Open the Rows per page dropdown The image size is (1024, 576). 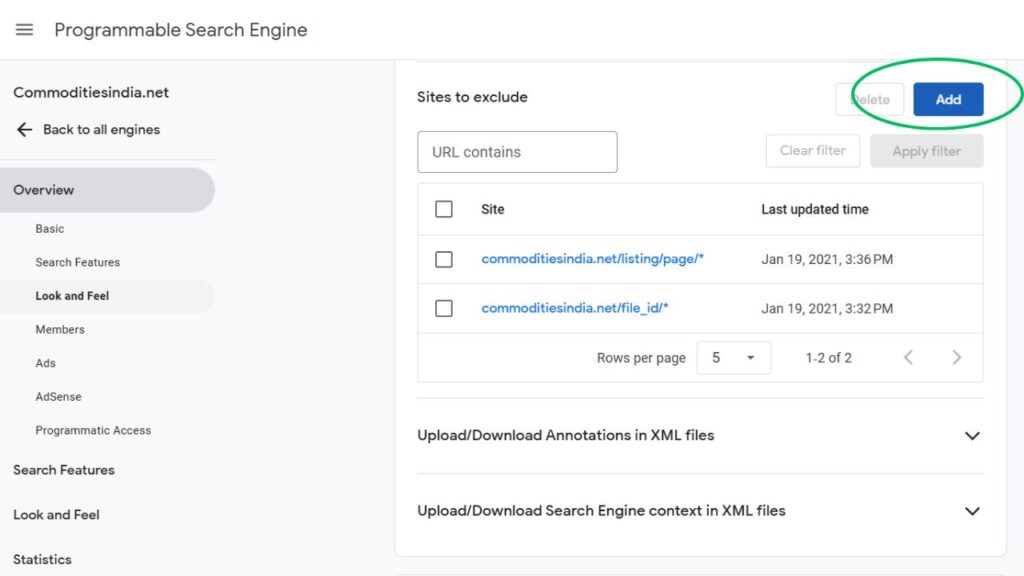733,358
